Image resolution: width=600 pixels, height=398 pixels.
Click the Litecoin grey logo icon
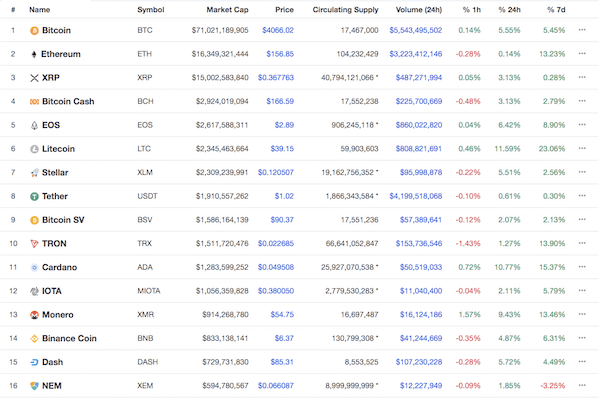(x=34, y=149)
